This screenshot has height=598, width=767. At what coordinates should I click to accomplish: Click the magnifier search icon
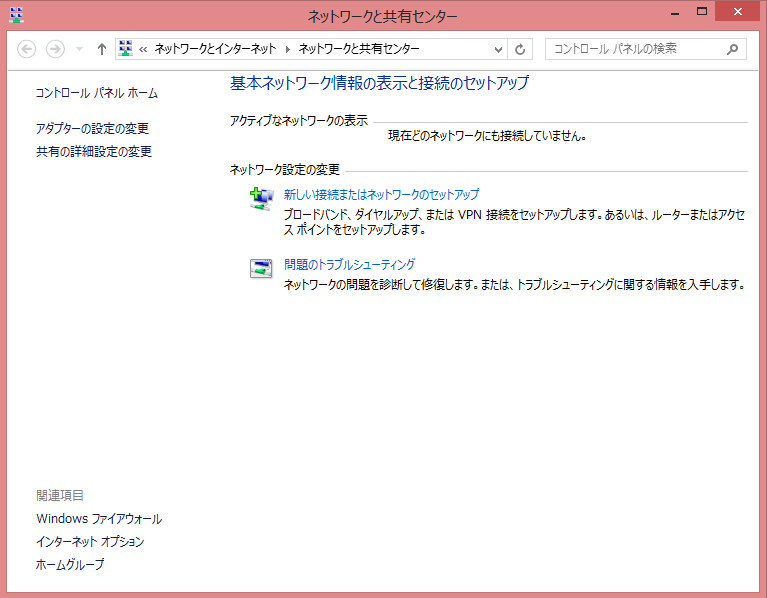tap(732, 49)
